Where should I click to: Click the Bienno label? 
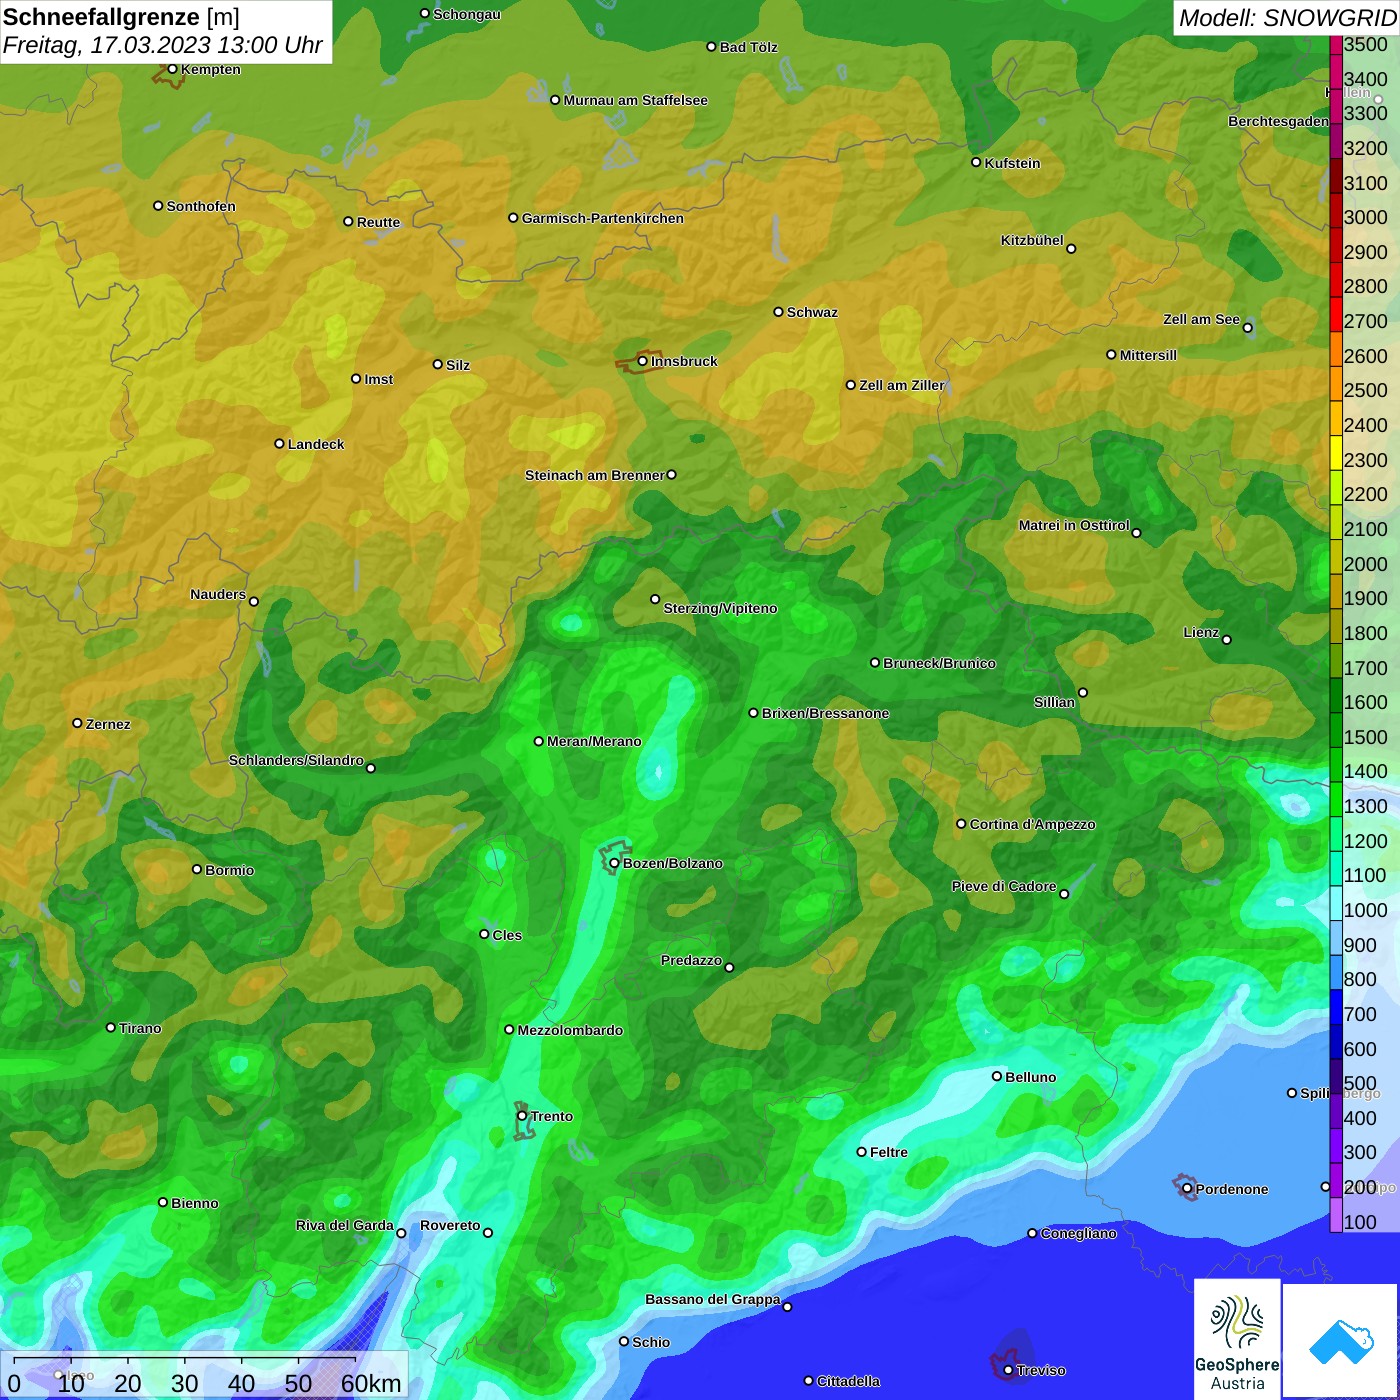194,1203
